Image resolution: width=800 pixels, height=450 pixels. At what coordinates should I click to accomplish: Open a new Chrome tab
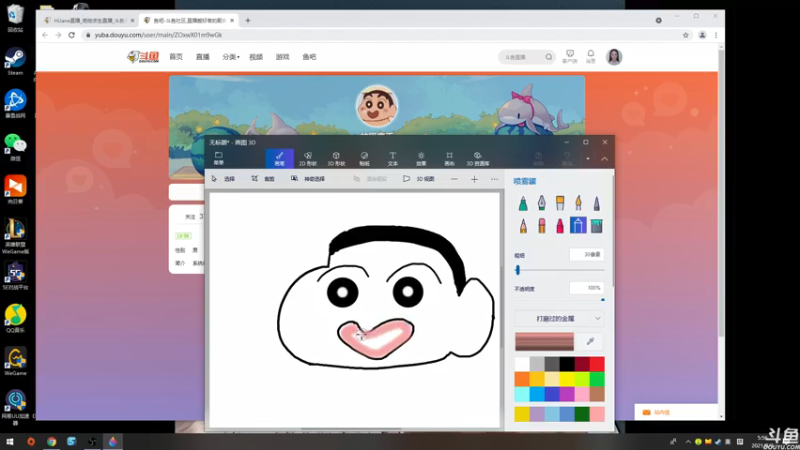coord(248,20)
